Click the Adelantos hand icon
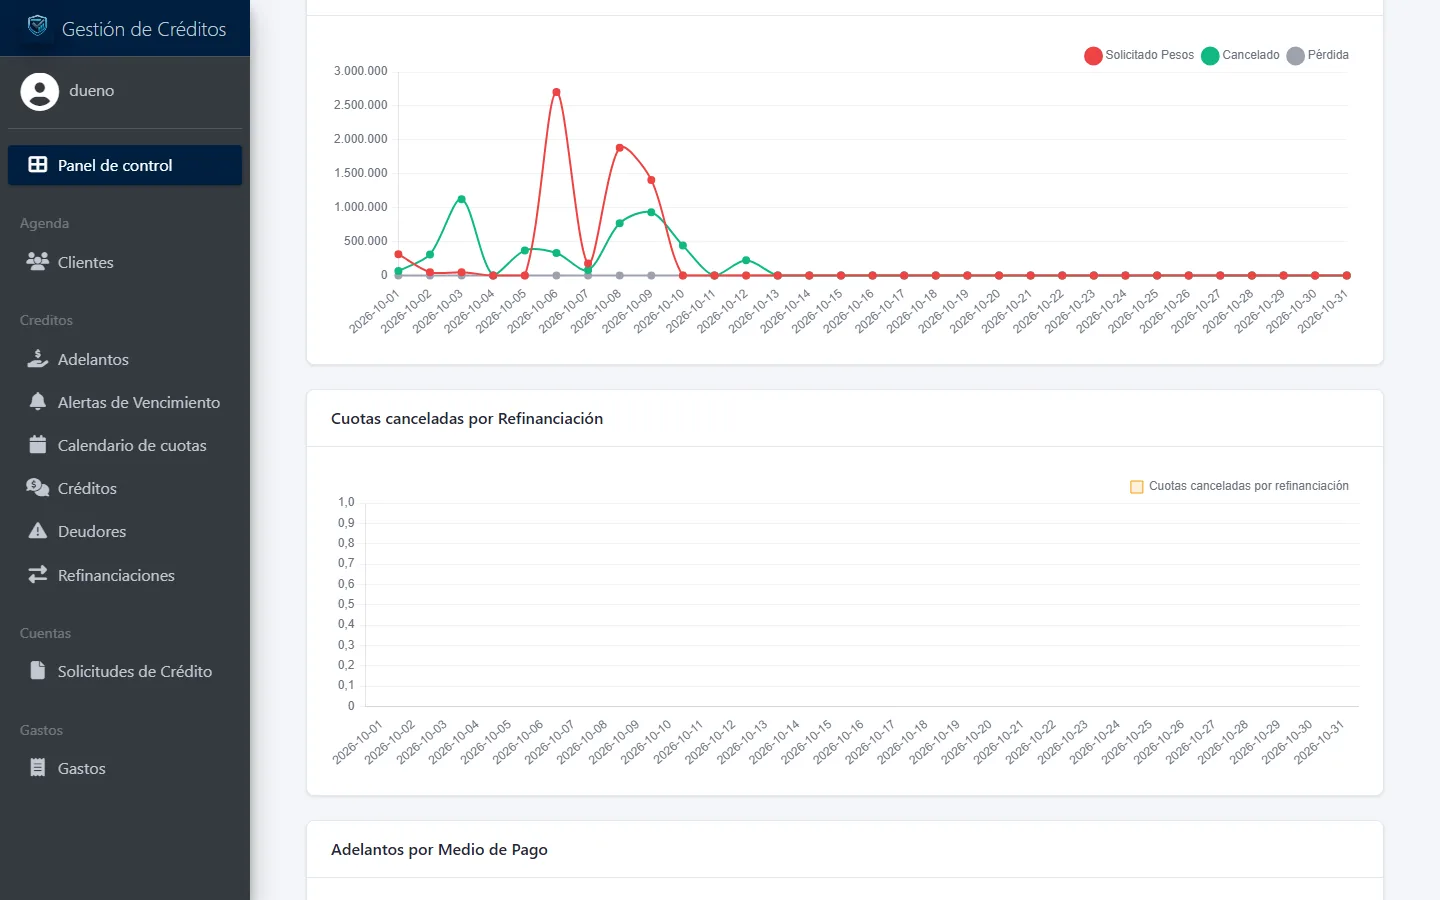The image size is (1440, 900). (38, 359)
